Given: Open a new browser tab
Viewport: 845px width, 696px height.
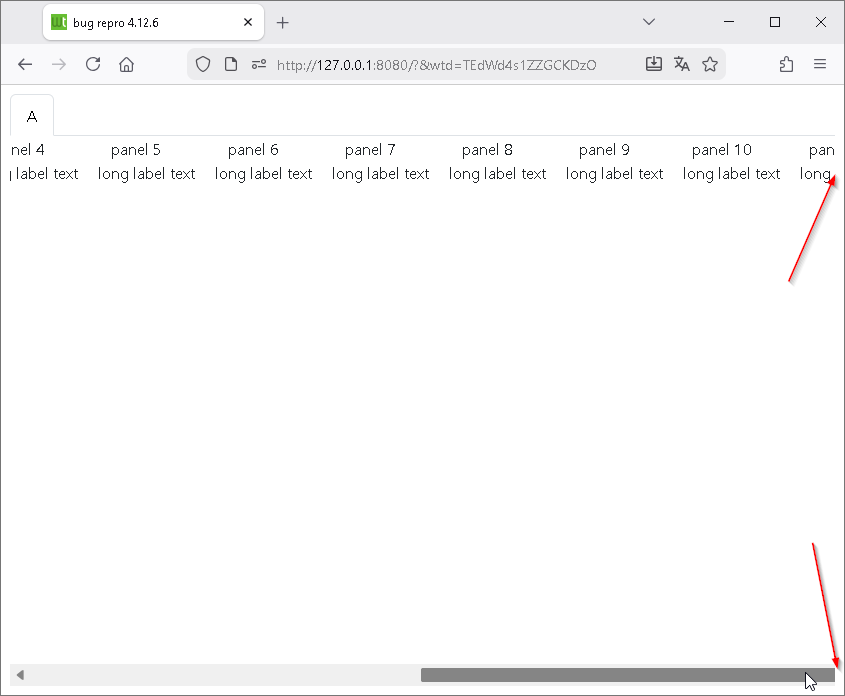Looking at the screenshot, I should [283, 22].
